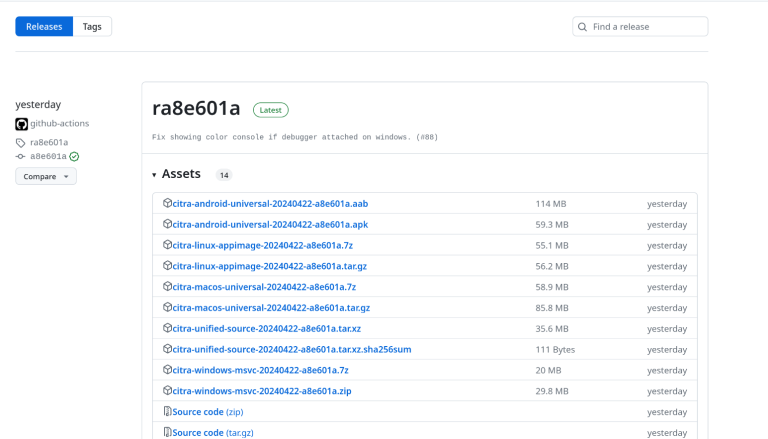Click the github-actions avatar icon
This screenshot has width=768, height=439.
click(x=21, y=124)
